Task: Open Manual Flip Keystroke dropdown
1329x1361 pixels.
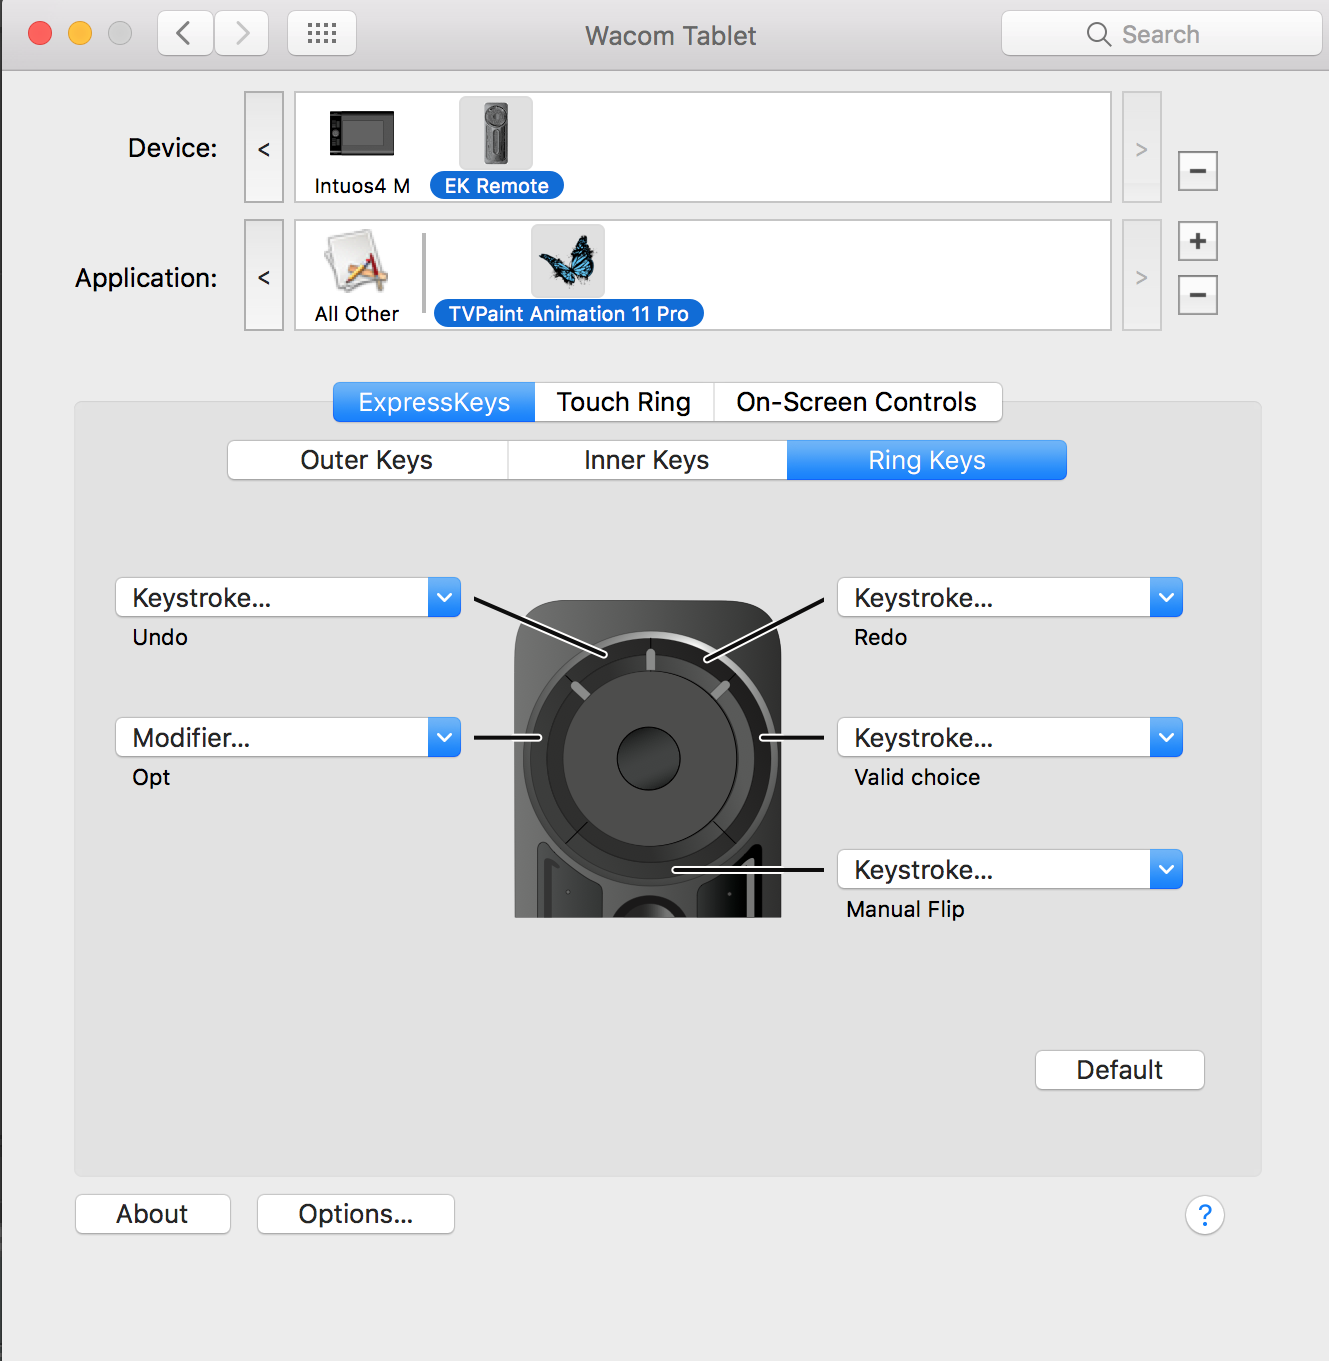Action: pos(1010,869)
